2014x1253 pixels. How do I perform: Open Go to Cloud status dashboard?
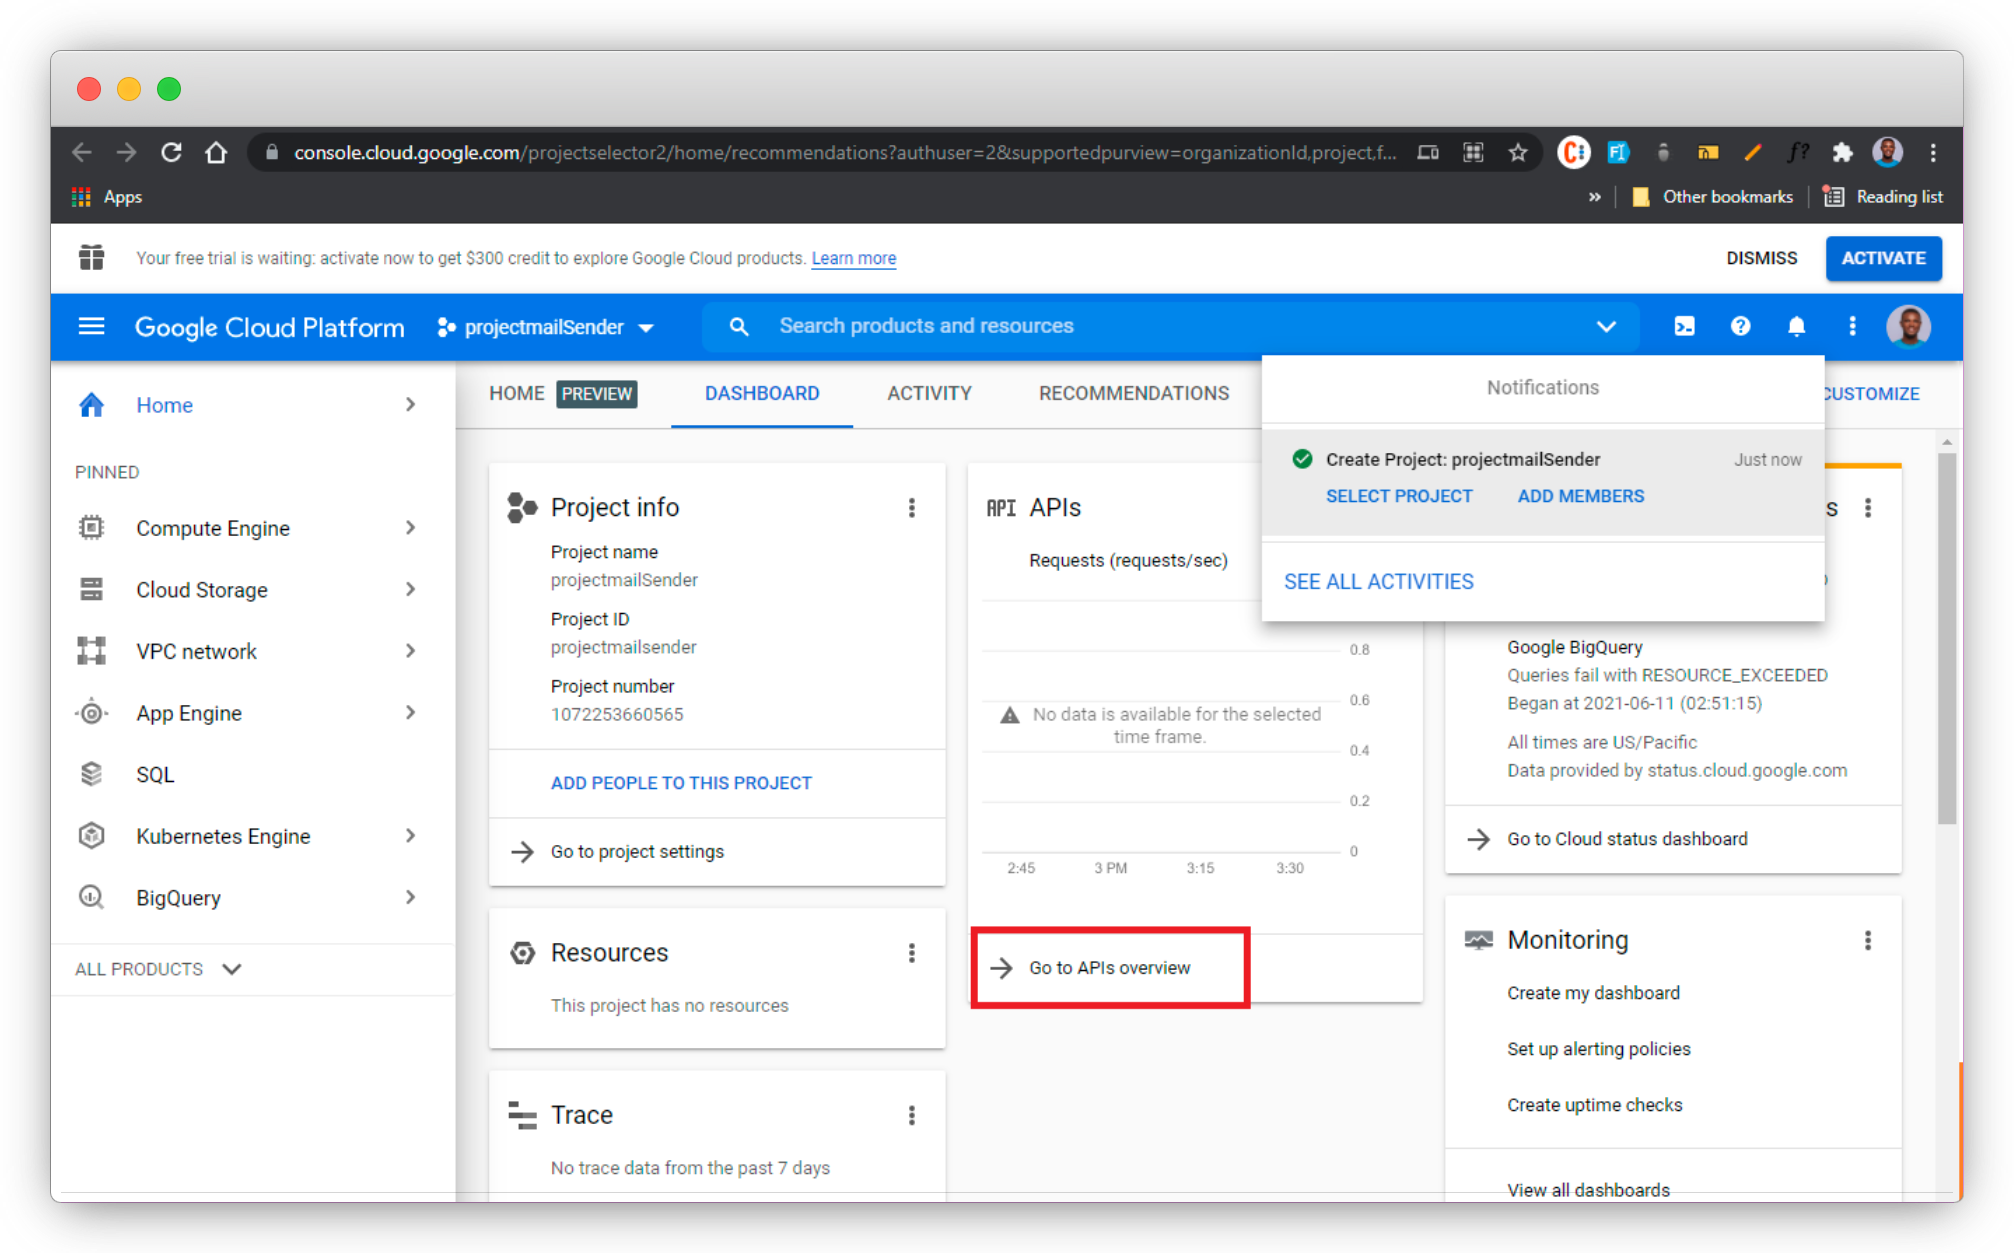pyautogui.click(x=1627, y=839)
